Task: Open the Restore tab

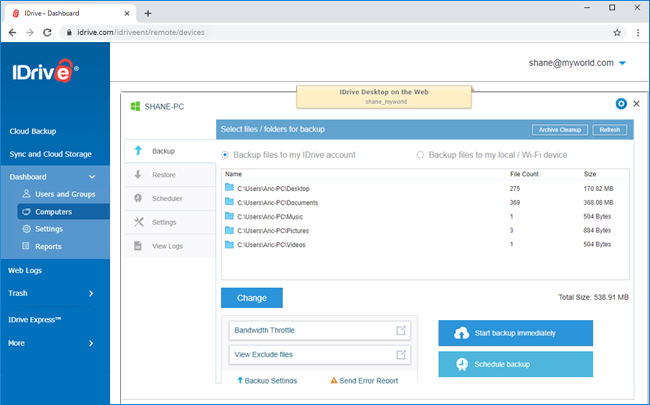Action: [170, 175]
